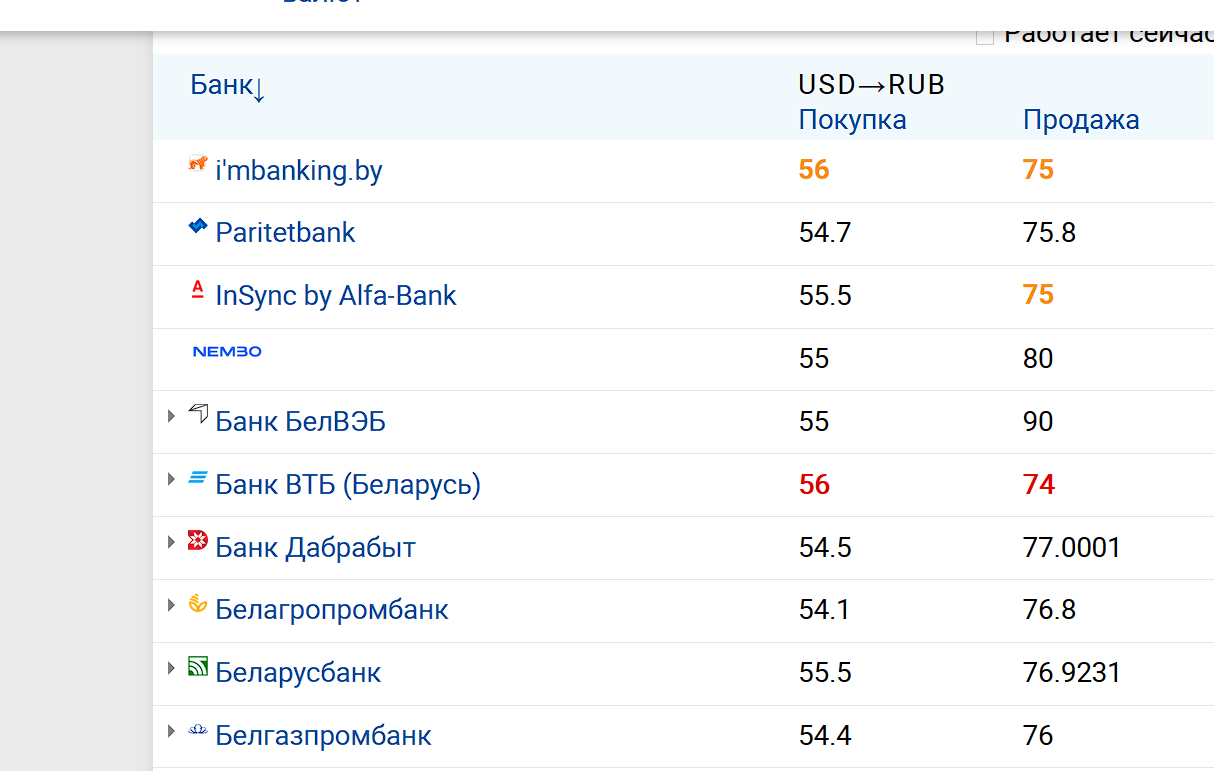Select the NEMBO row buy rate 55
This screenshot has width=1214, height=771.
814,359
